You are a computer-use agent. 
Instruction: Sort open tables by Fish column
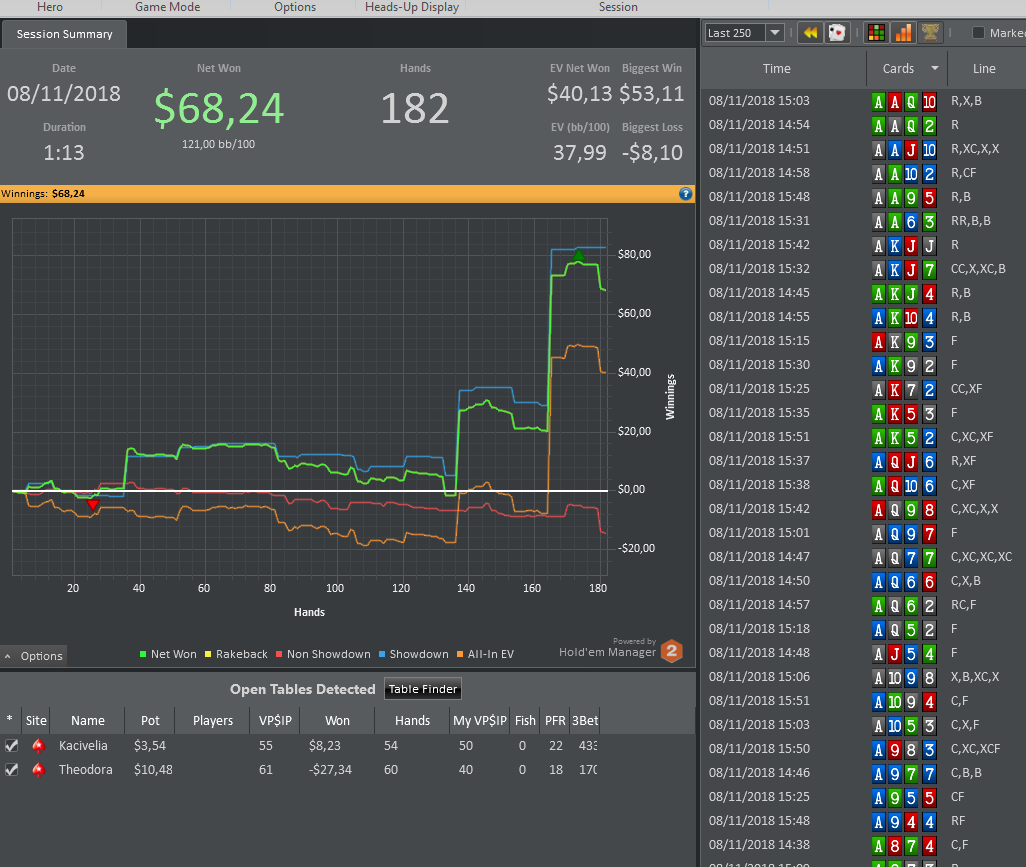pyautogui.click(x=525, y=720)
